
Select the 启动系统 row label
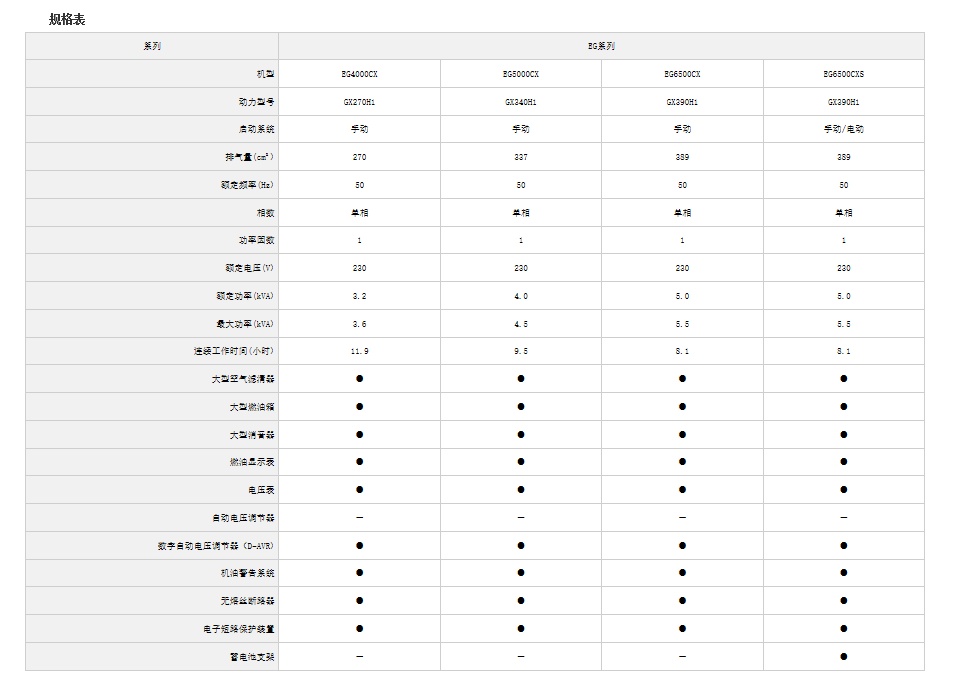256,129
